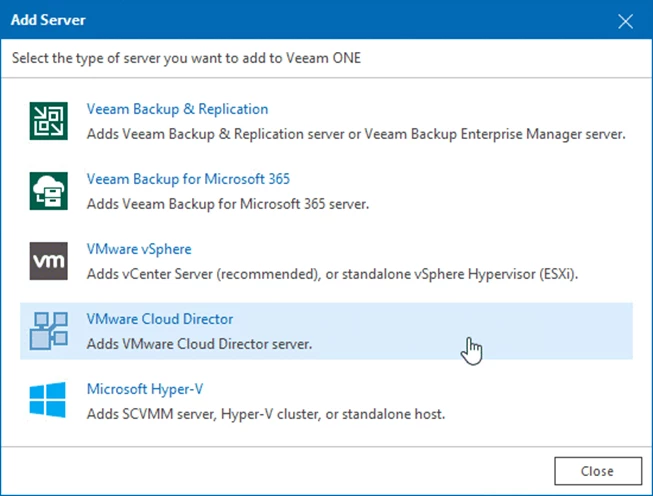Click the Veeam Backup for Microsoft 365 cloud icon

[48, 190]
